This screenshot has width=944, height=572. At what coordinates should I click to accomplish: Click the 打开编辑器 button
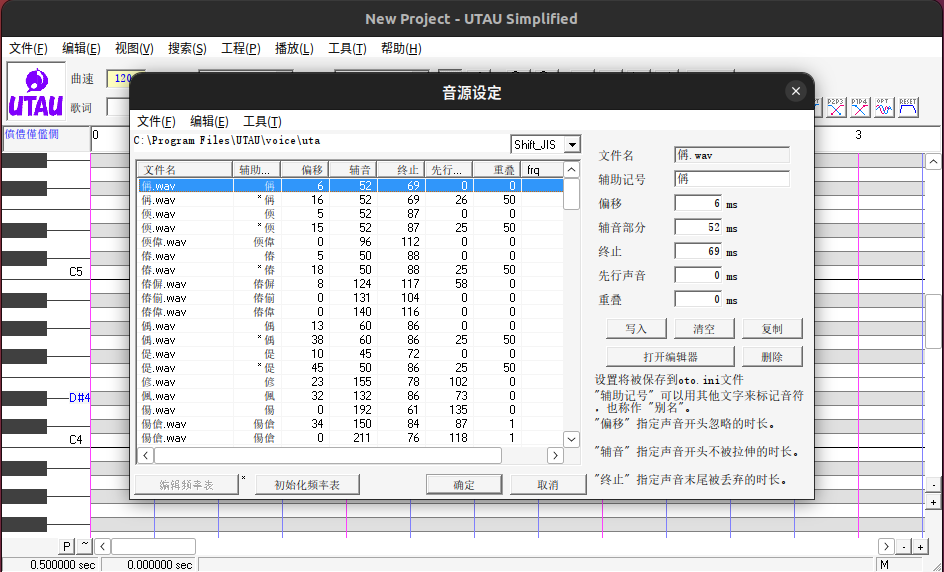670,357
